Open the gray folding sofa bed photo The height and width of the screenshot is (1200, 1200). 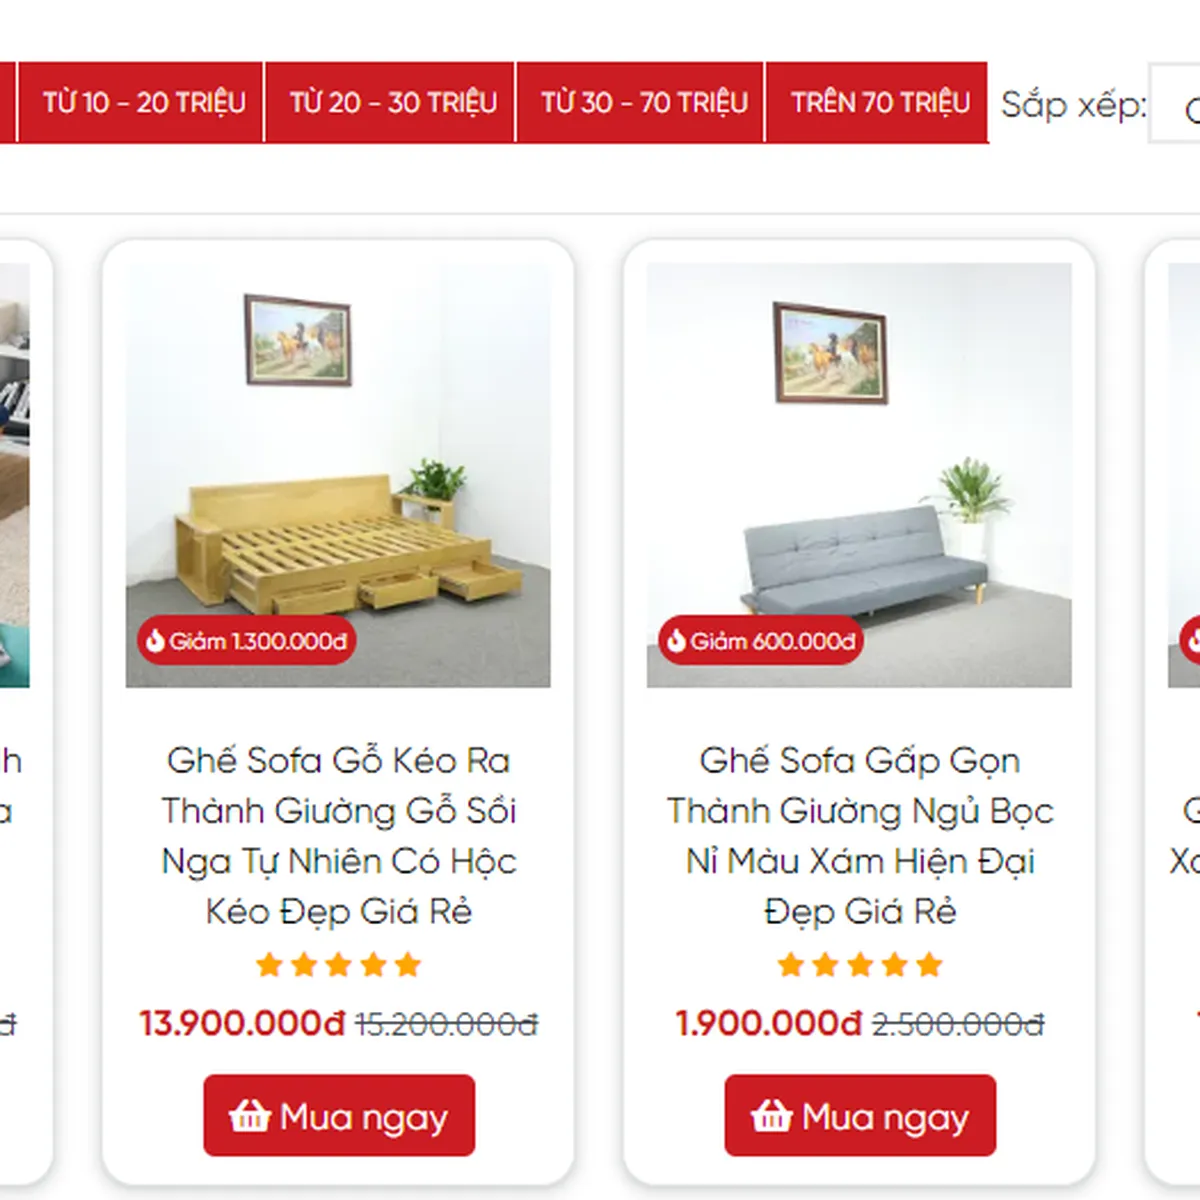tap(859, 475)
